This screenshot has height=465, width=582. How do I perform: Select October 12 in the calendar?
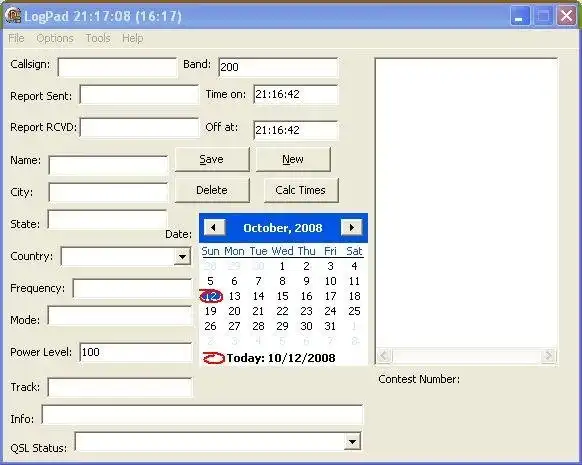[x=211, y=296]
